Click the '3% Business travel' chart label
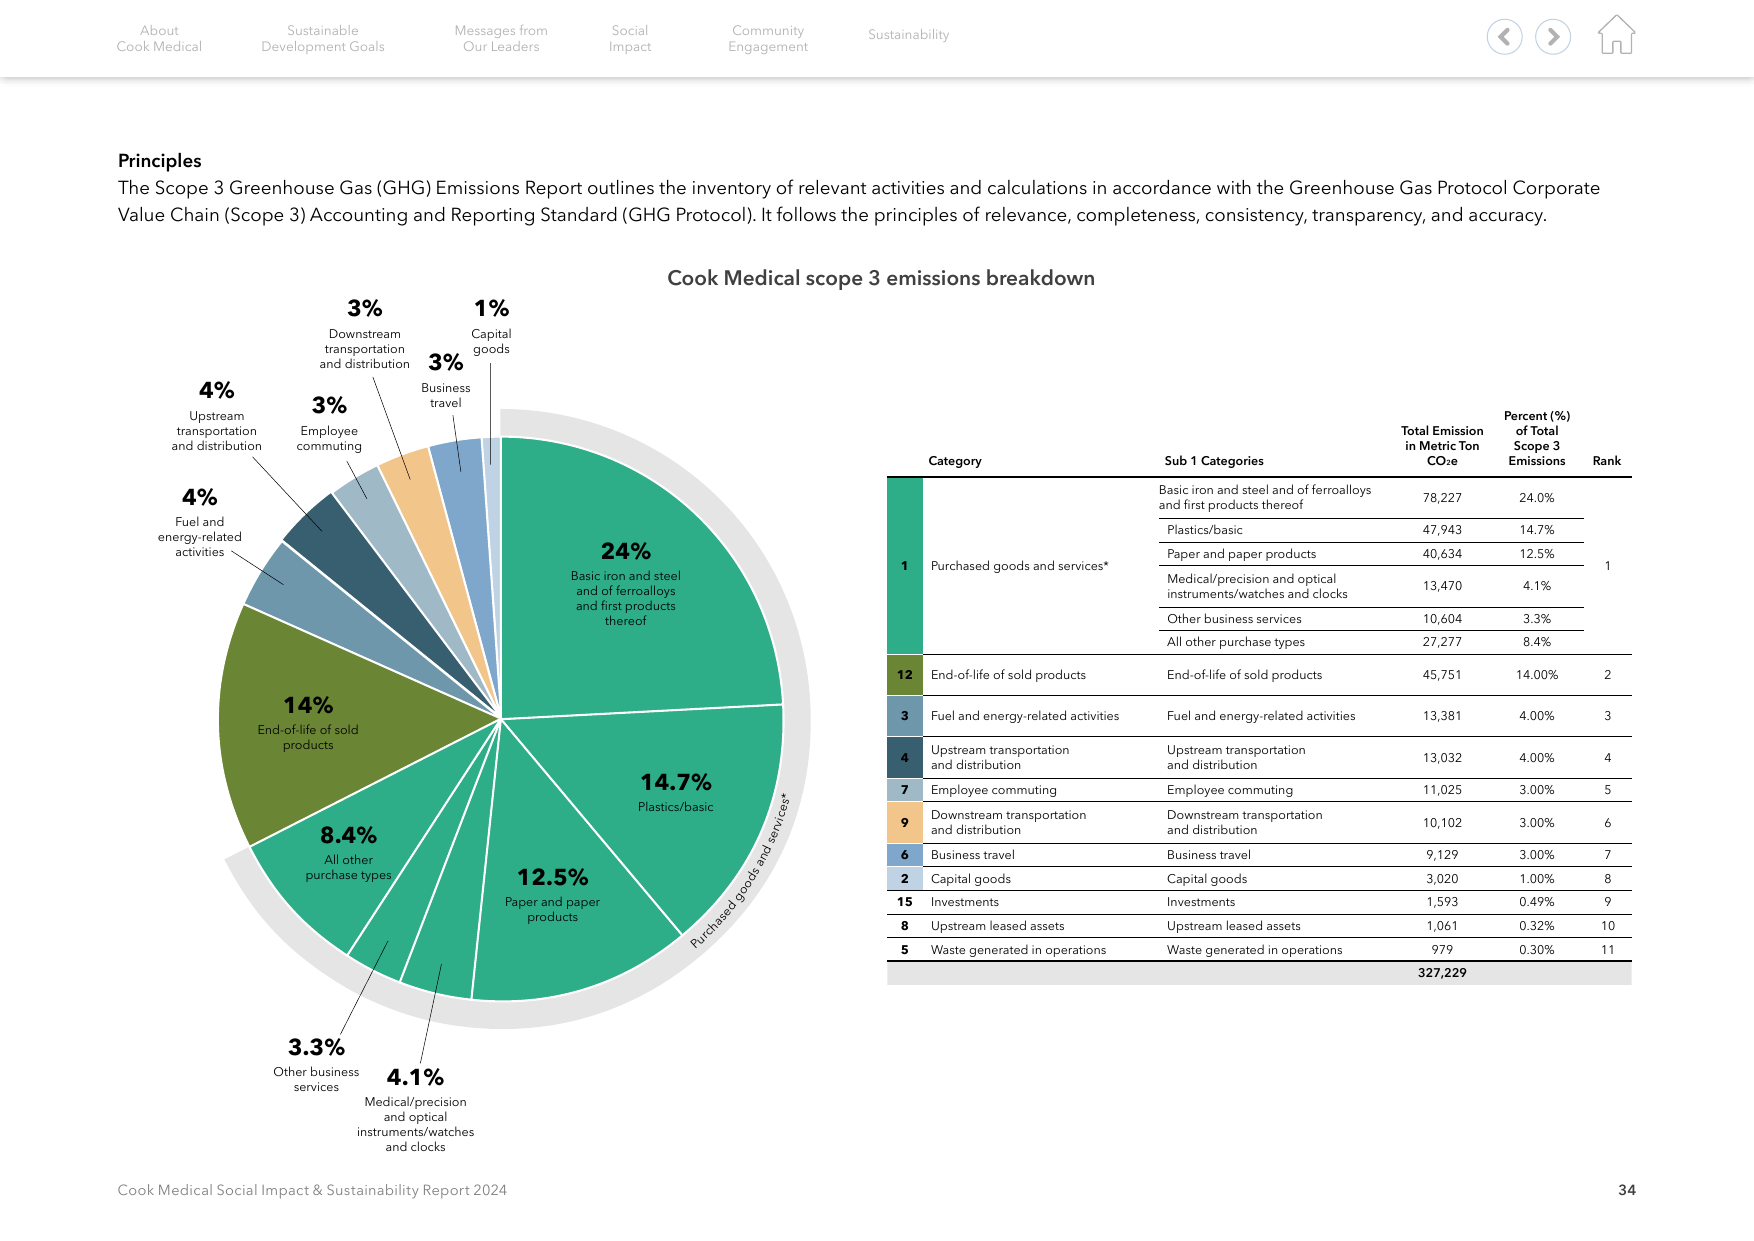The height and width of the screenshot is (1241, 1754). pyautogui.click(x=446, y=380)
